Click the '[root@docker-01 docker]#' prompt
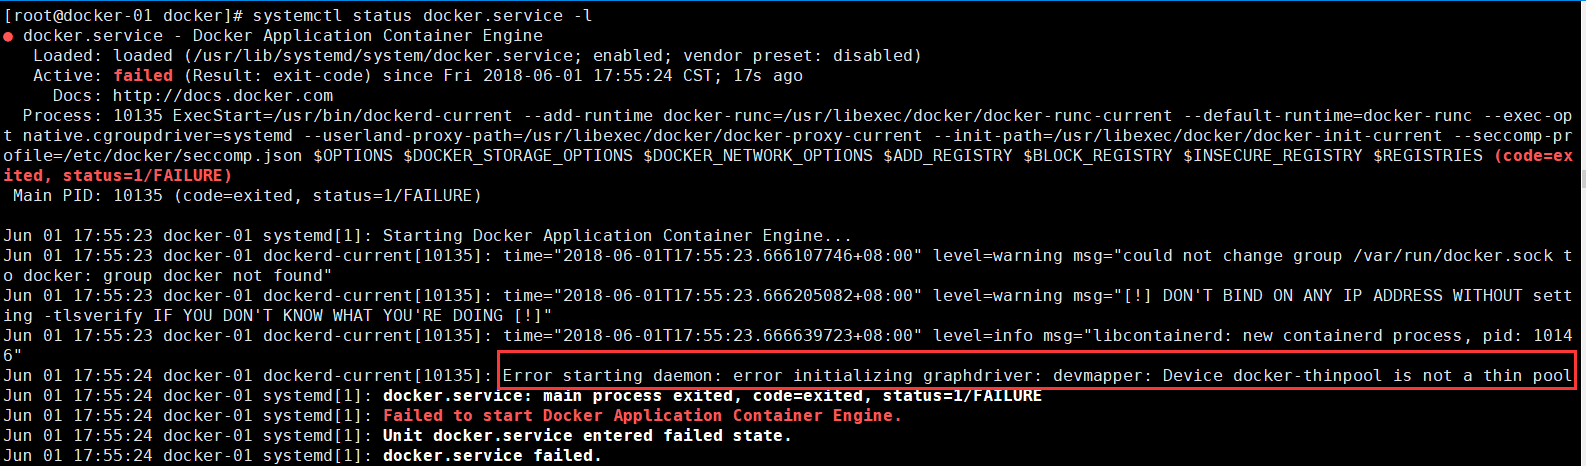 [x=123, y=16]
